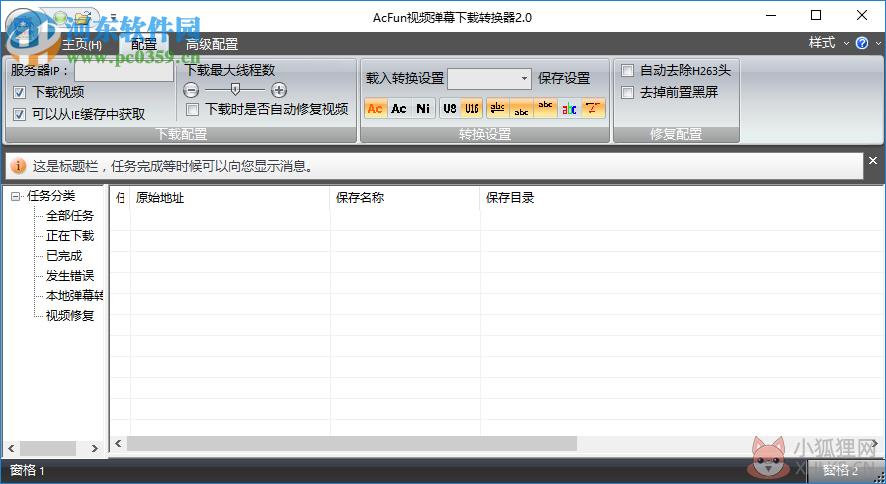Adjust the 下载最大线程数 slider handle

[236, 89]
